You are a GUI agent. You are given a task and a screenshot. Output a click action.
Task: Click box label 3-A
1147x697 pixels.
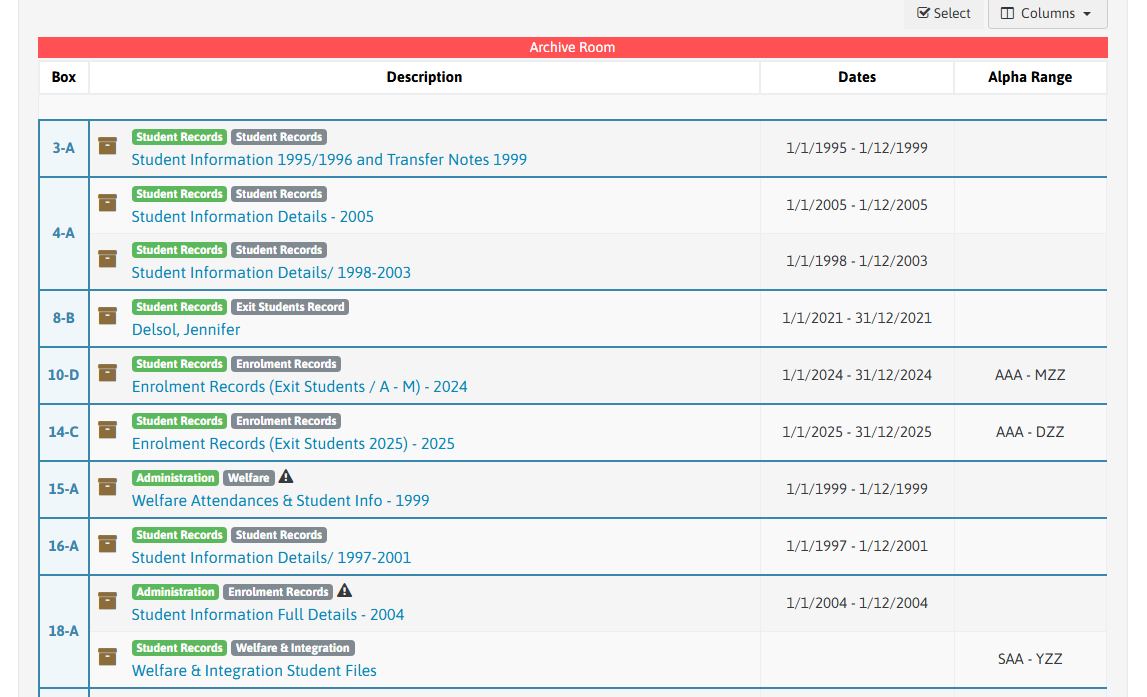pos(64,148)
